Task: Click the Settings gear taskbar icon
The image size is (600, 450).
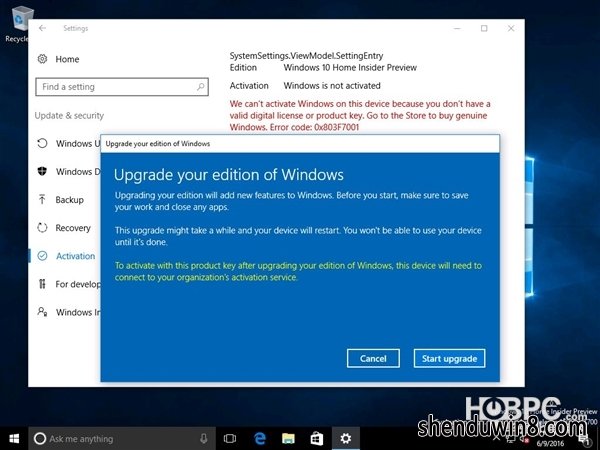Action: click(x=346, y=439)
